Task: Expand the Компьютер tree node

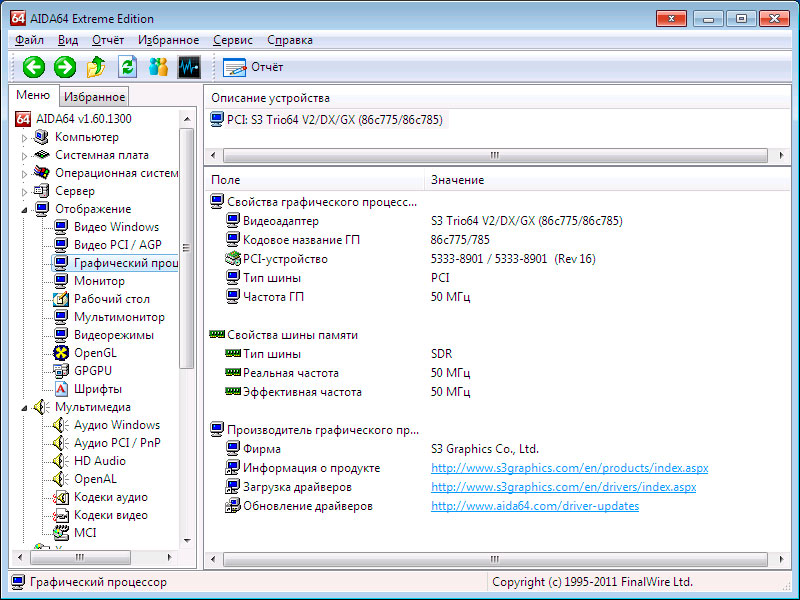Action: 25,138
